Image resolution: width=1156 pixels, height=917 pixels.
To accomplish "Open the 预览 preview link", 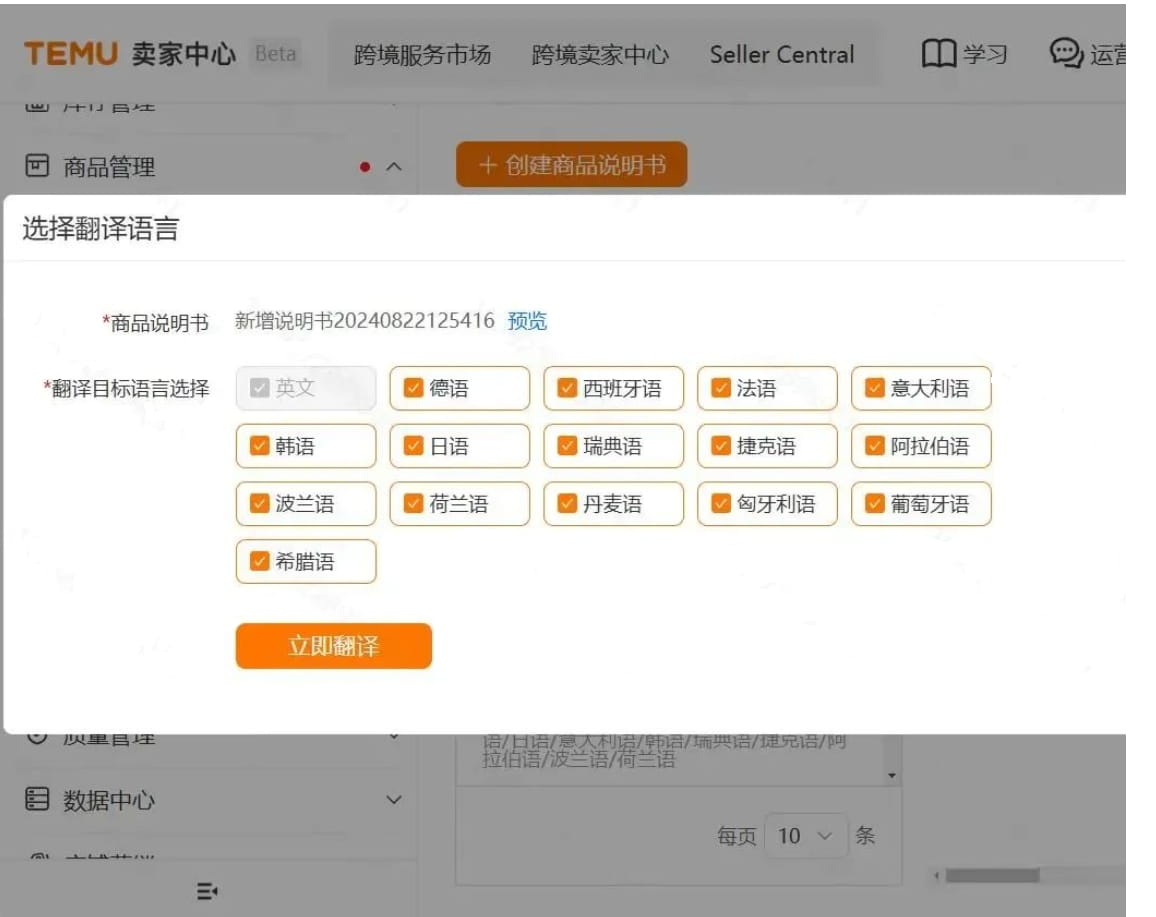I will (x=527, y=321).
